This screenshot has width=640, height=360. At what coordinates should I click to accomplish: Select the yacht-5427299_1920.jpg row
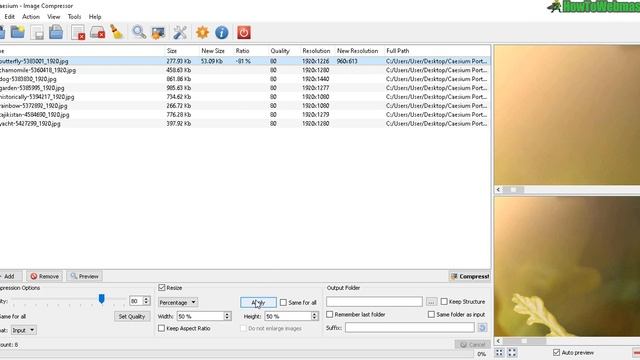245,124
